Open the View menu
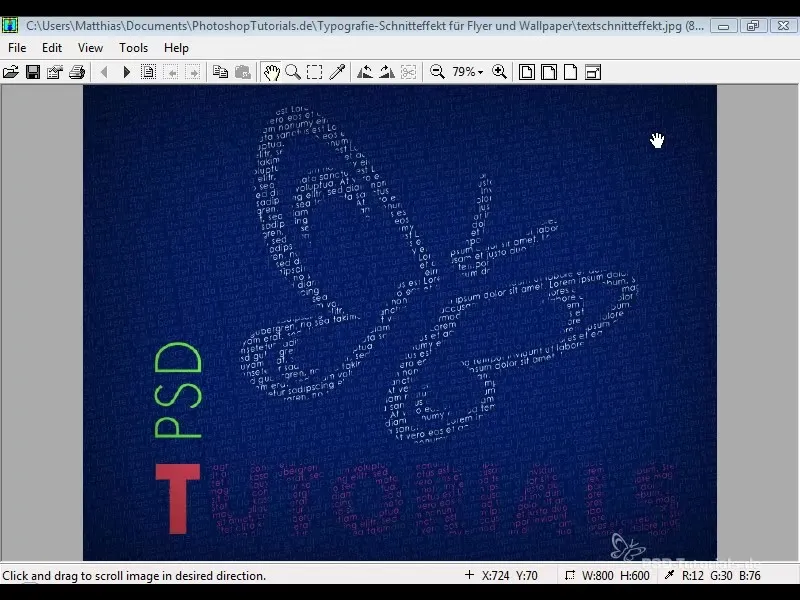The image size is (800, 600). click(x=90, y=47)
